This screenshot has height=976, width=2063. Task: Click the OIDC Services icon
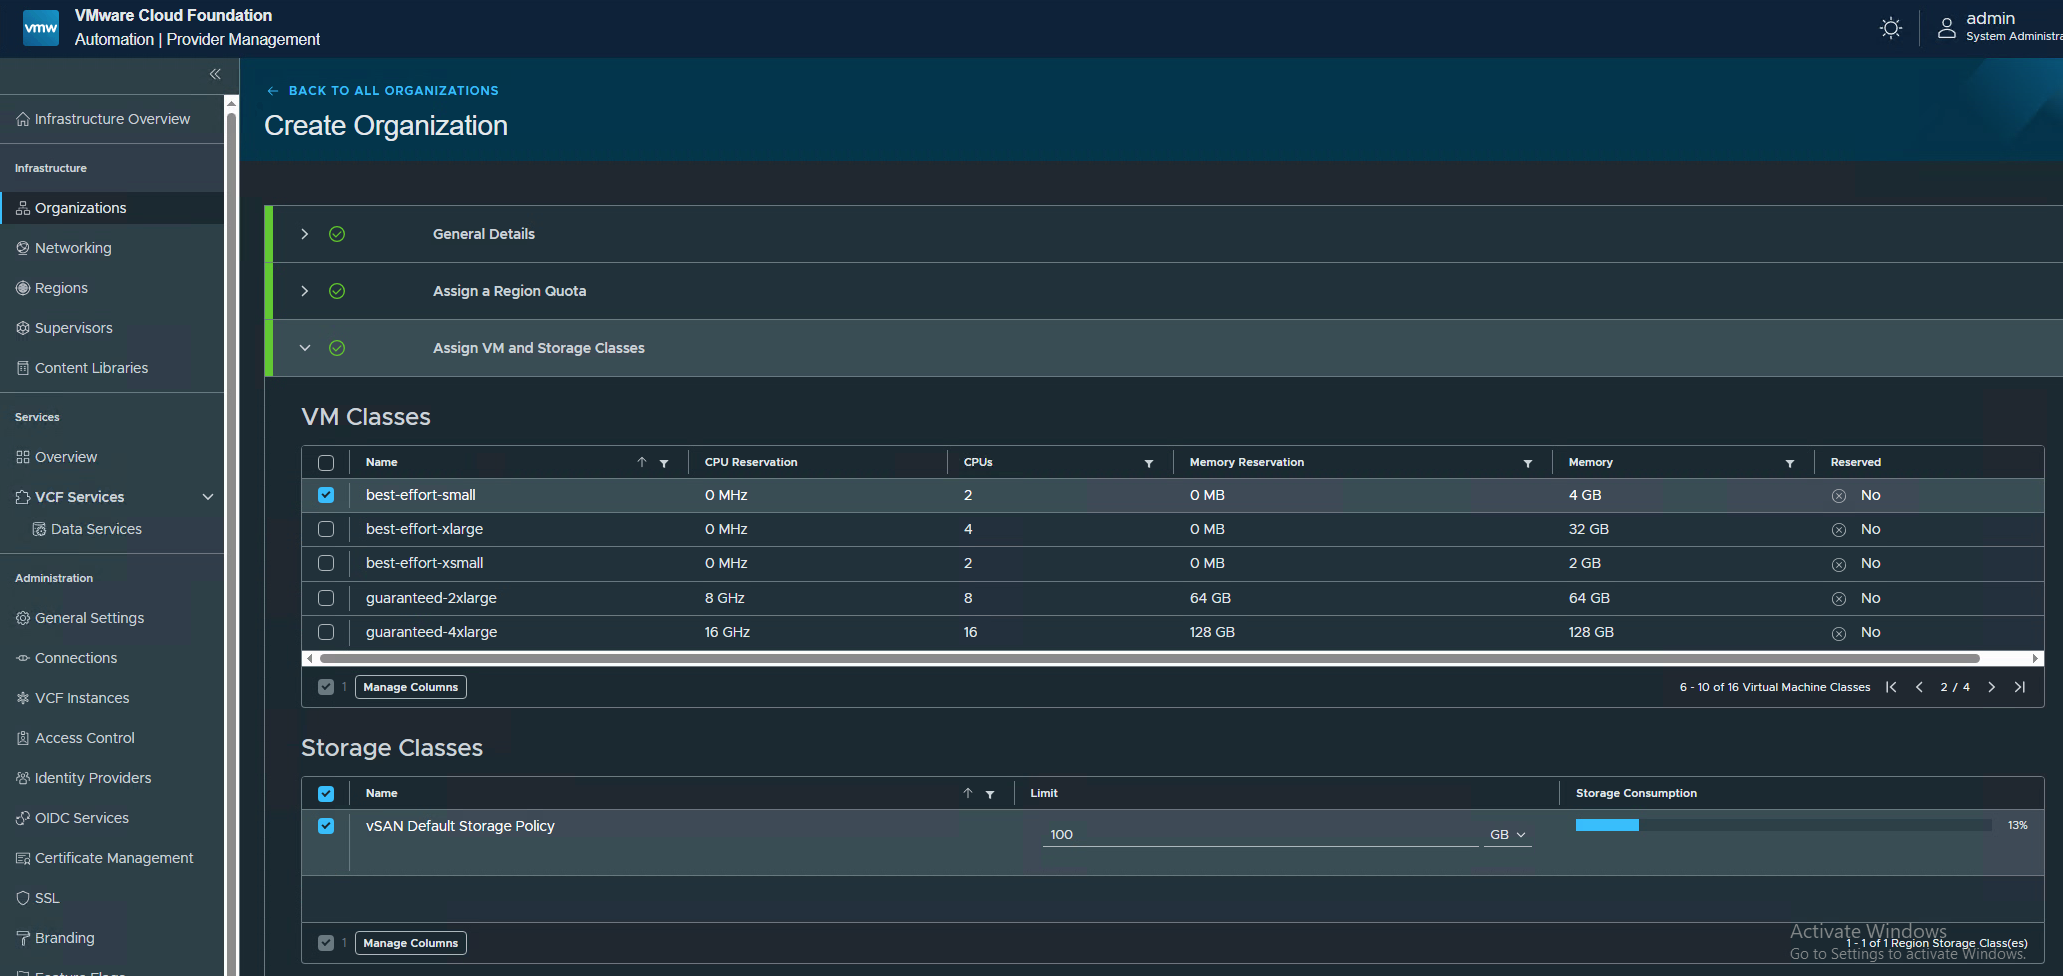point(23,818)
